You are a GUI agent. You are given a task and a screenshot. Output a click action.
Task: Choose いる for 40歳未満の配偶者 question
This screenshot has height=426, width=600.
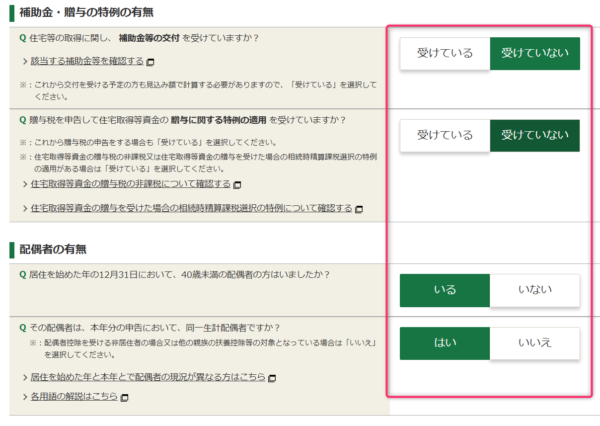tap(445, 290)
